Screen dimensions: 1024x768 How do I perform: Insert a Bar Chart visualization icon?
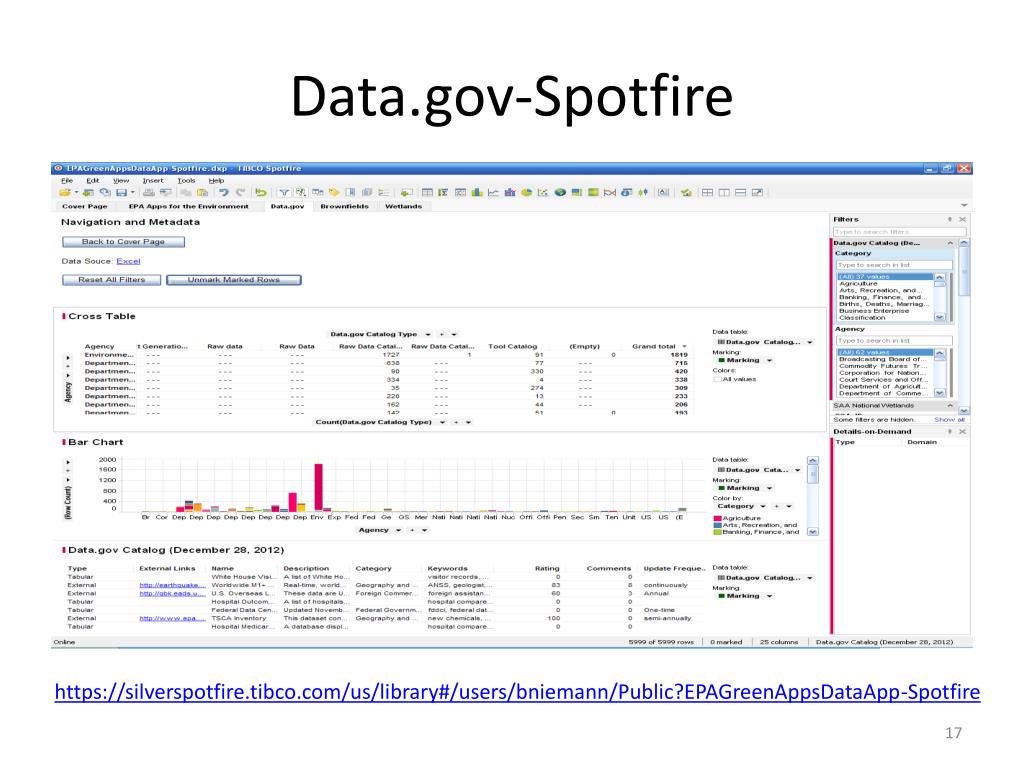point(477,193)
